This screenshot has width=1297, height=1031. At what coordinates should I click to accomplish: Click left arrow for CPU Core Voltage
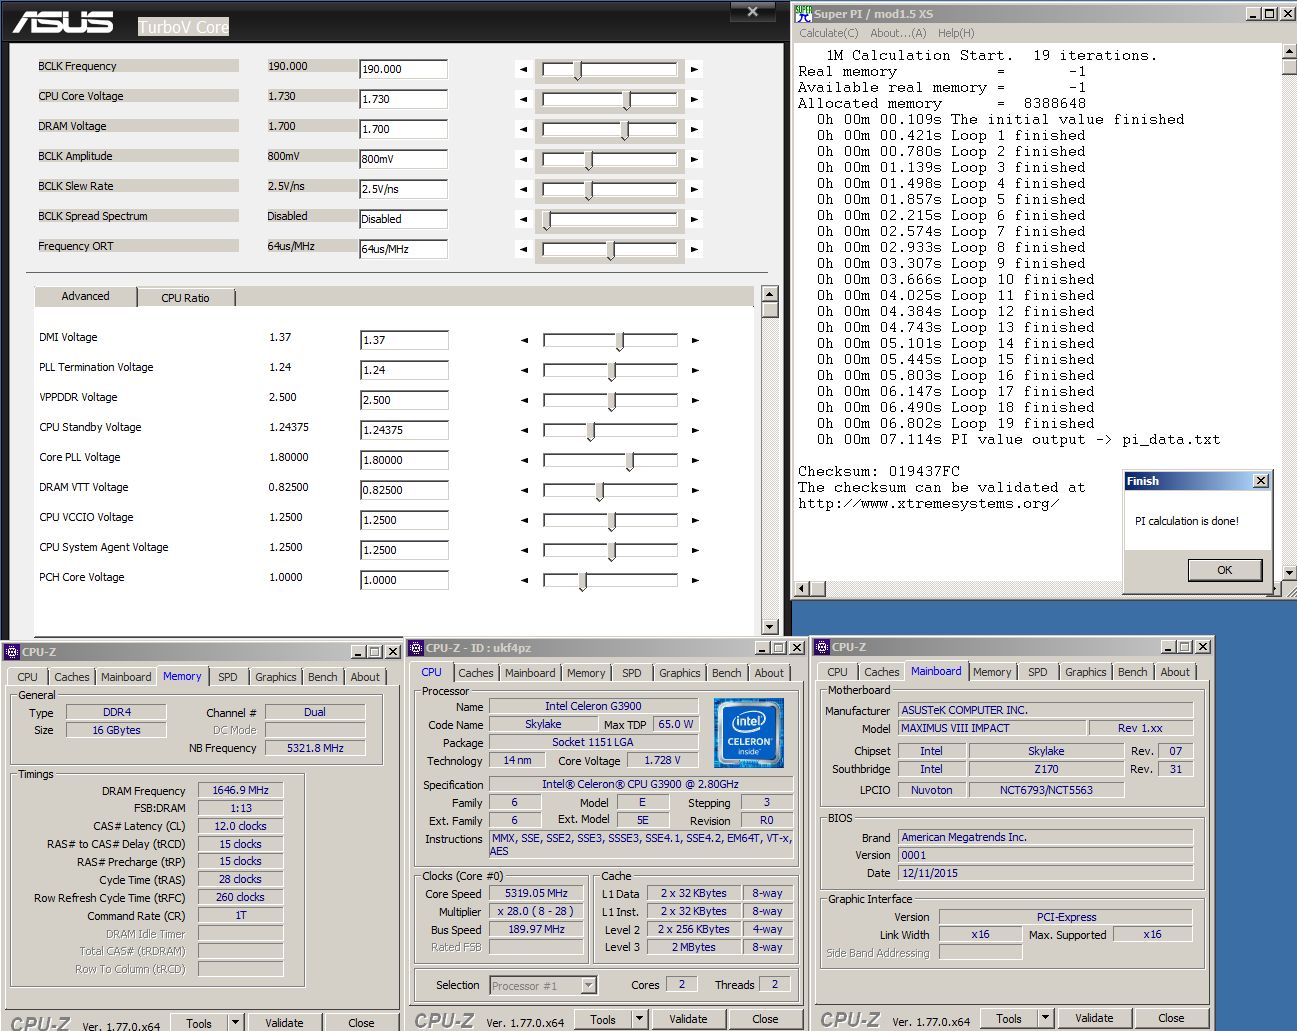(523, 100)
